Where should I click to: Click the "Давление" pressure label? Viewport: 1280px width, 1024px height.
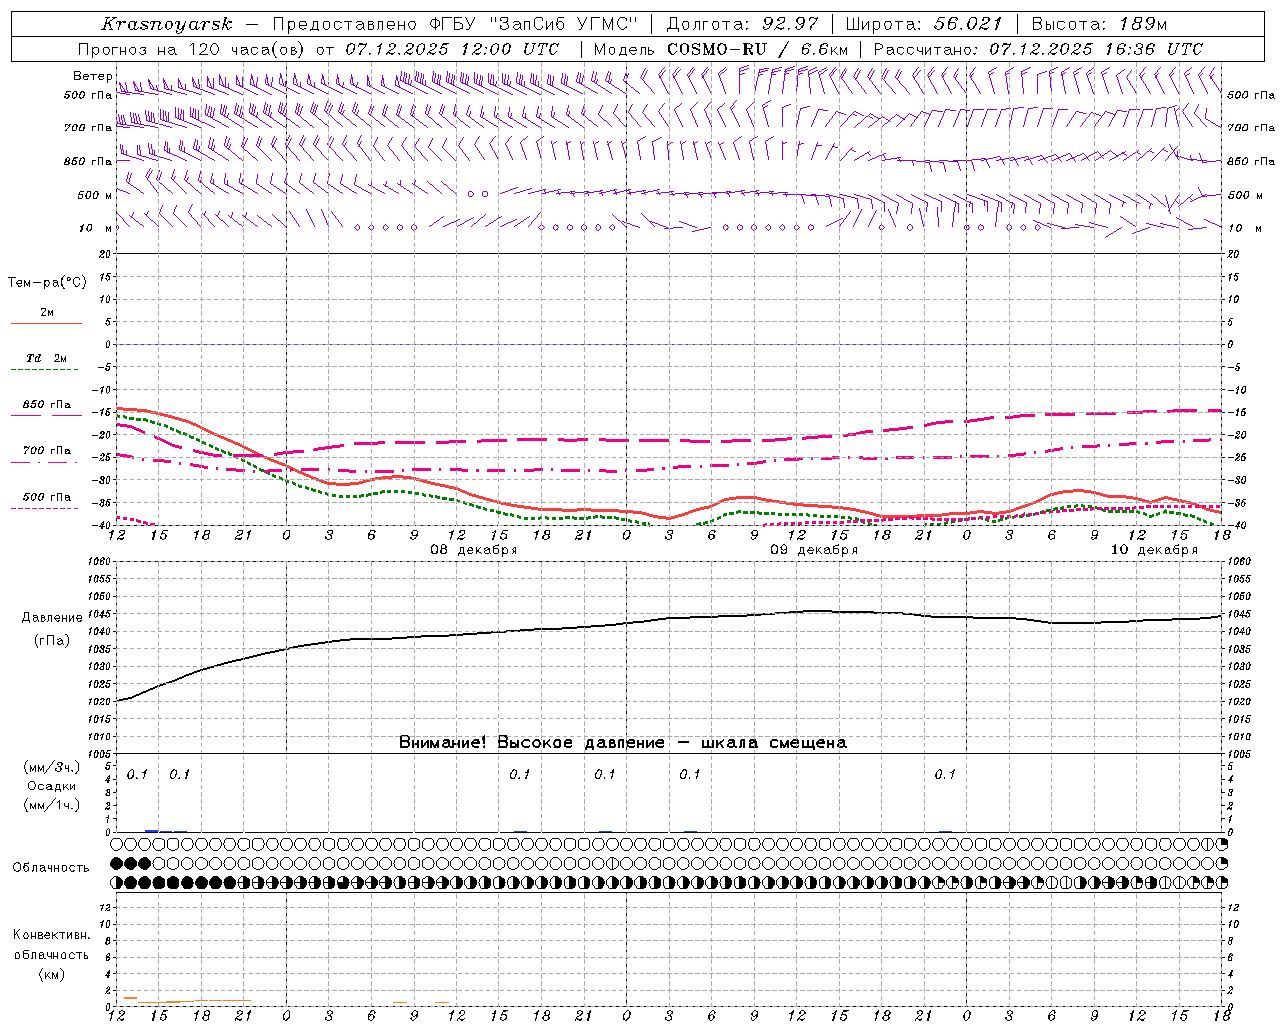tap(52, 618)
